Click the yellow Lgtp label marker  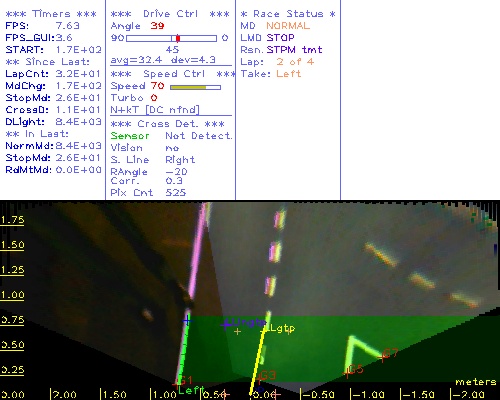click(282, 328)
